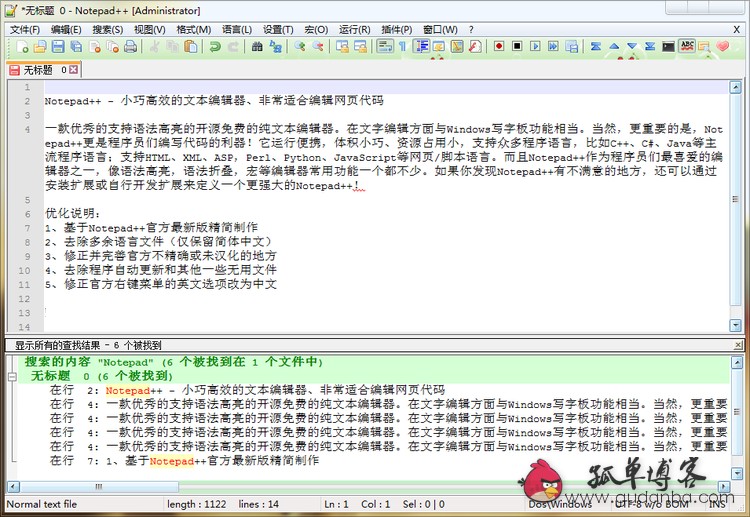Click editor scrollbar up arrow
The height and width of the screenshot is (517, 750).
[736, 87]
